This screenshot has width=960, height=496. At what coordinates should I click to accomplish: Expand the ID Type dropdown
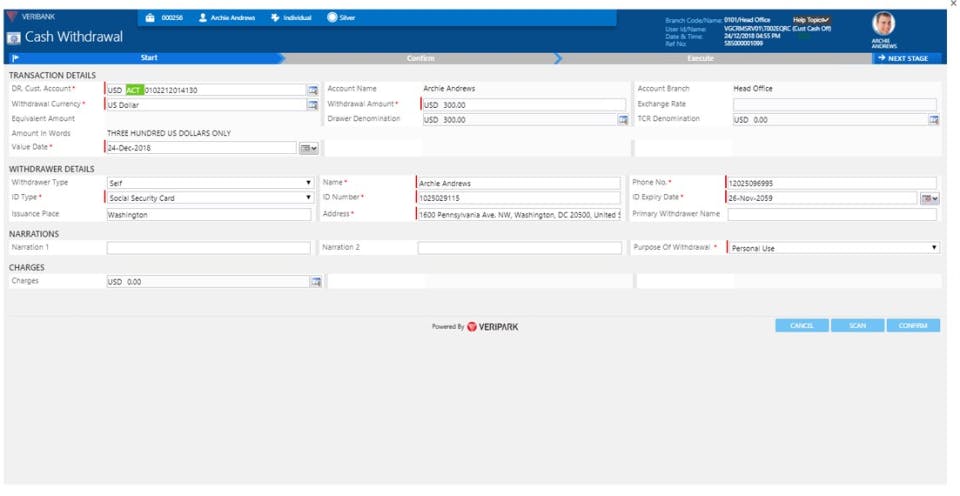(209, 198)
